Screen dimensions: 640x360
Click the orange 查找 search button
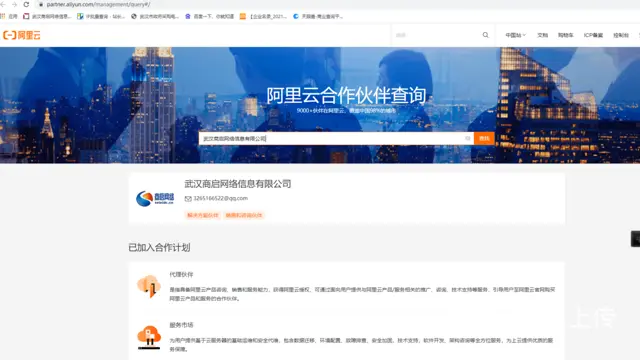pyautogui.click(x=484, y=138)
